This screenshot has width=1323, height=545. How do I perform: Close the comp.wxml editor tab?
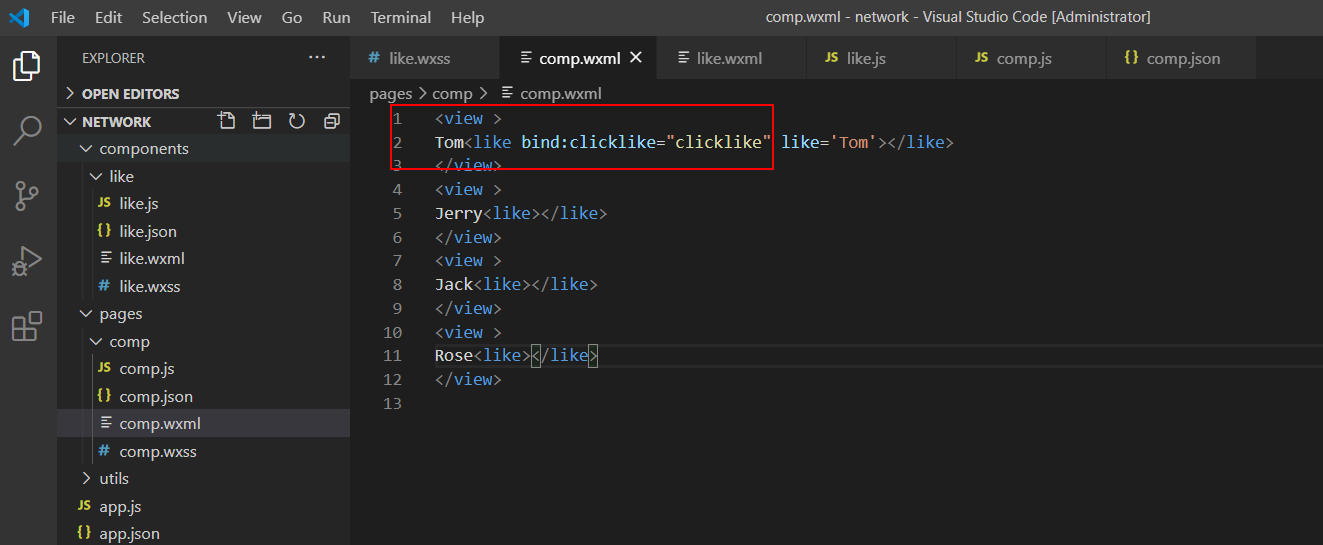coord(637,58)
